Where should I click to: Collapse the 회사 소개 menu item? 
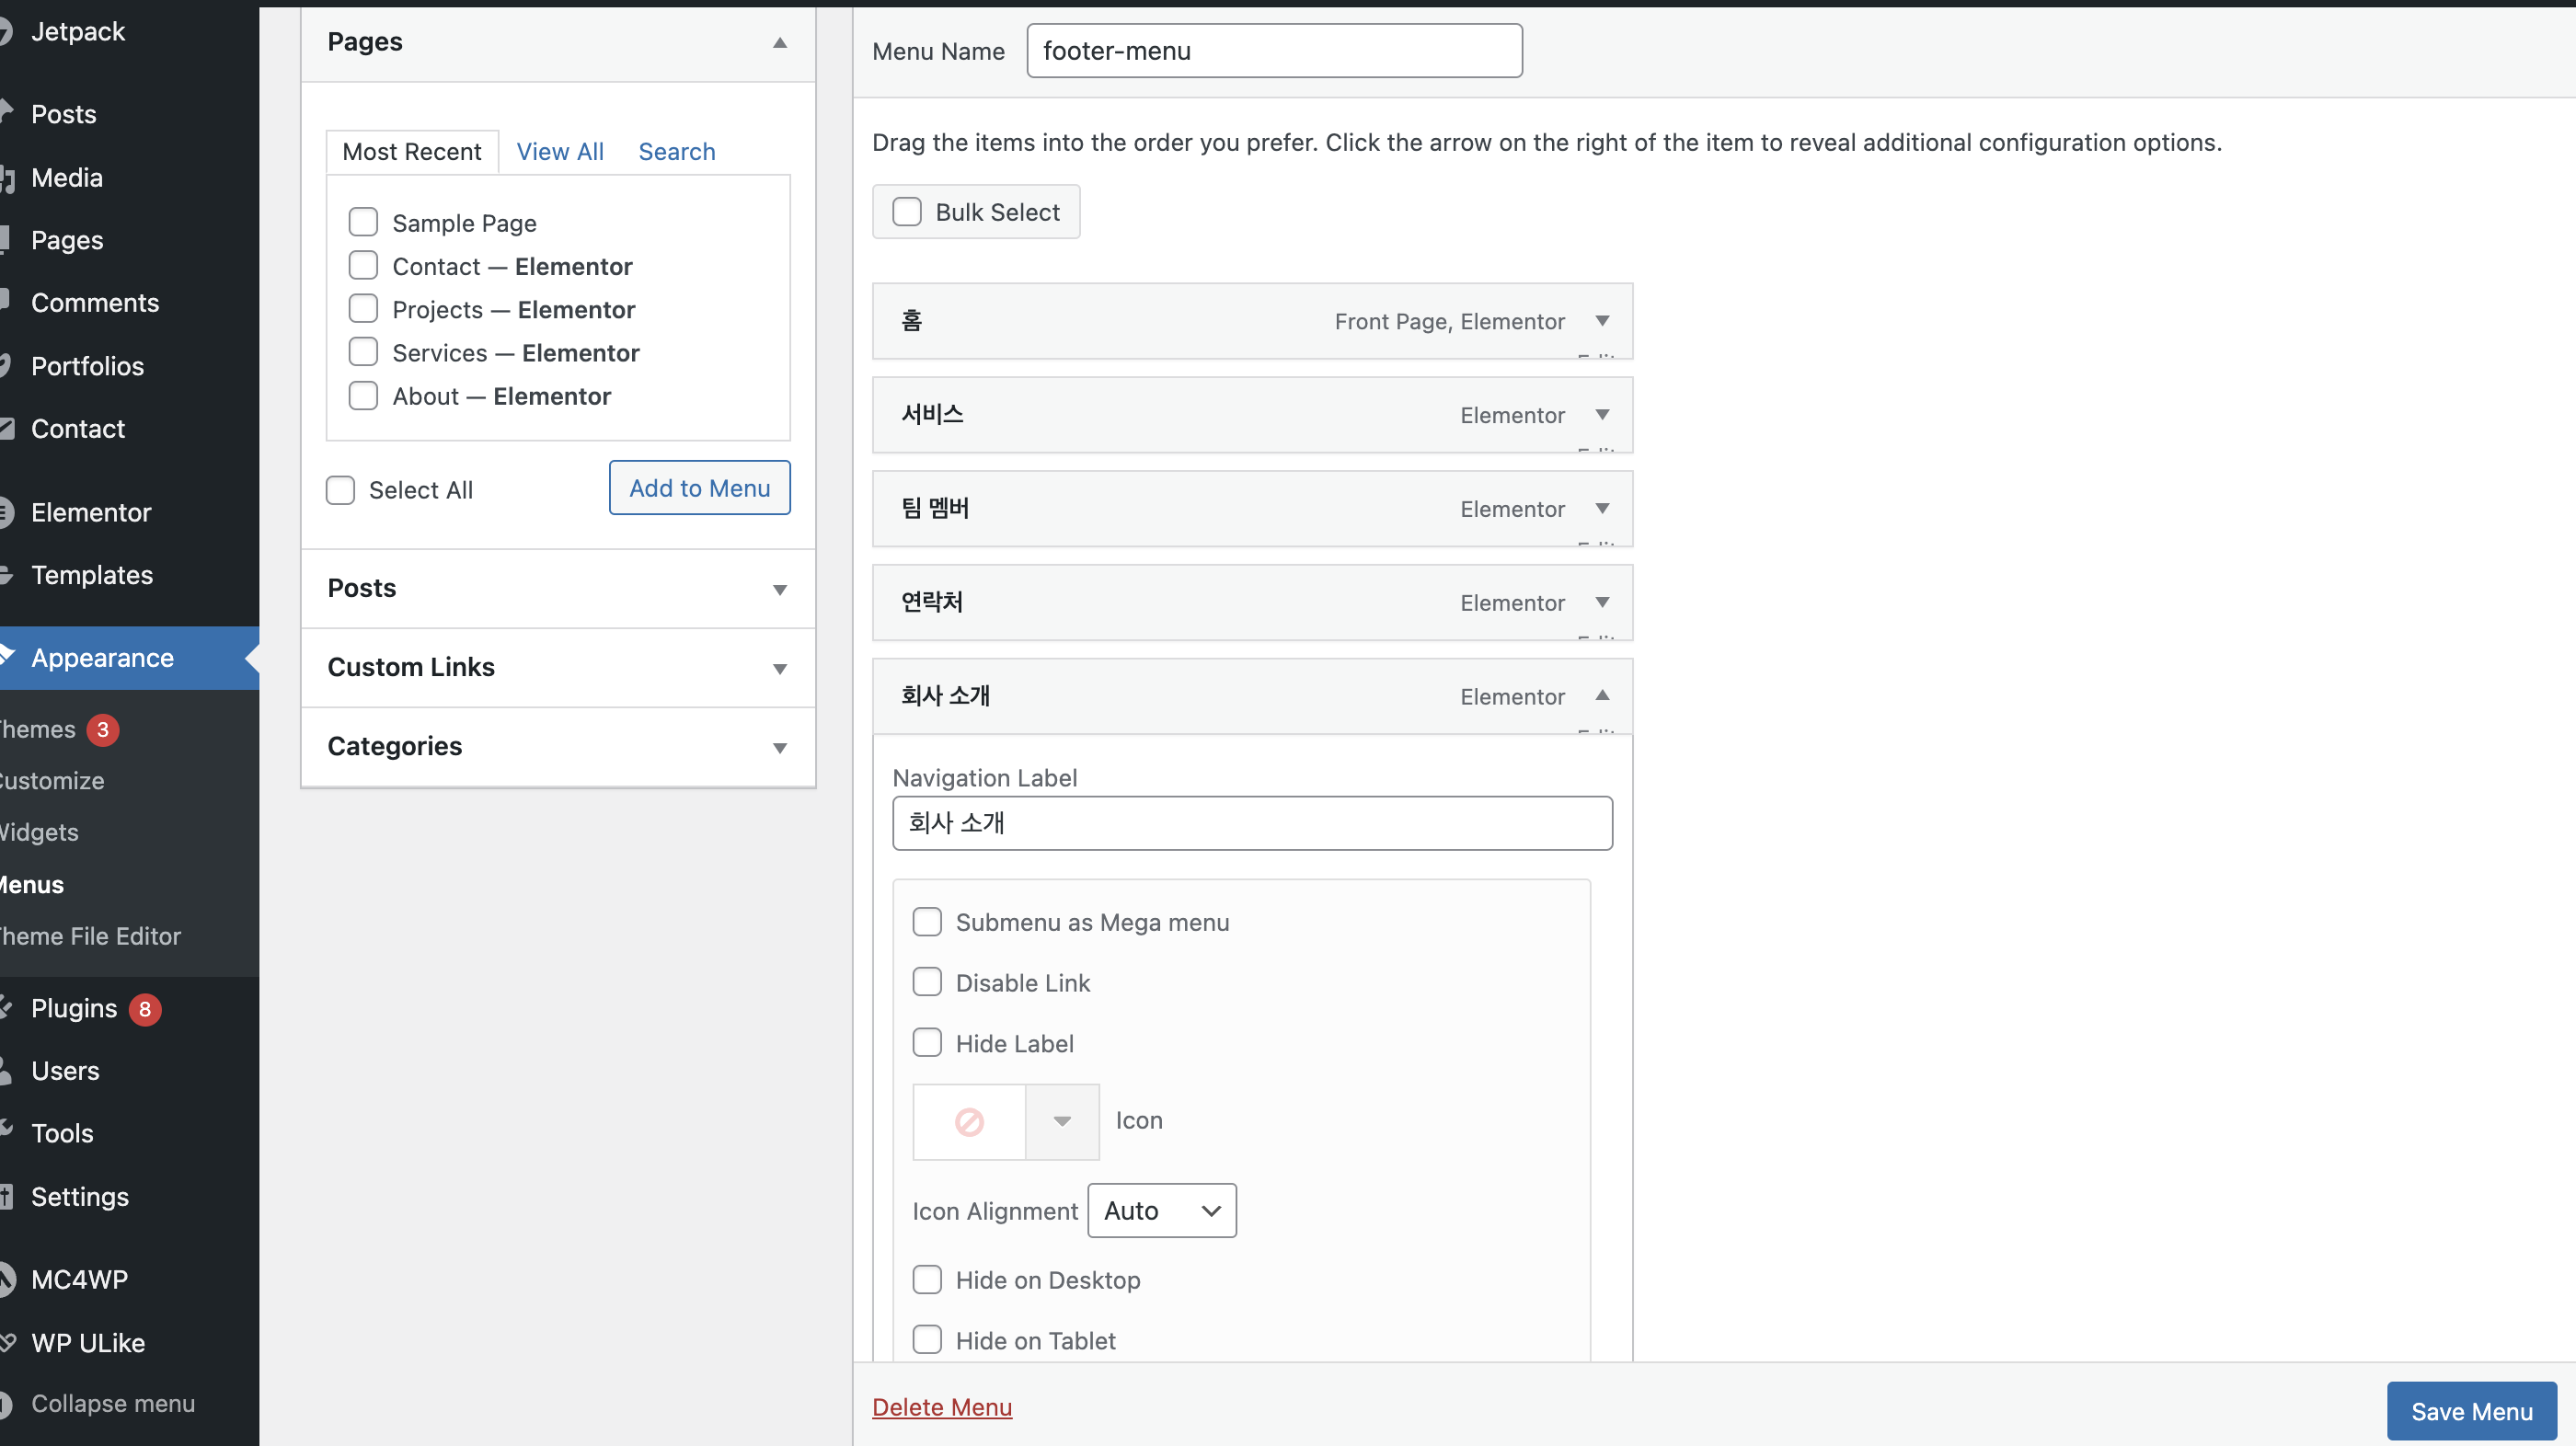click(1602, 696)
